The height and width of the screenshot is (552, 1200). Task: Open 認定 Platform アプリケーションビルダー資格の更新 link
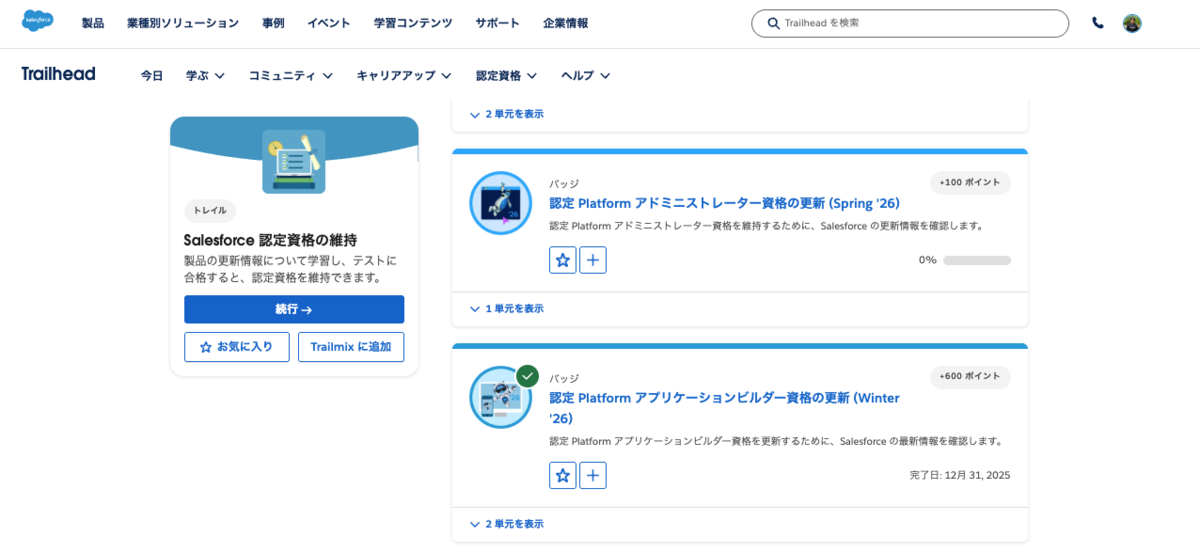(x=724, y=408)
